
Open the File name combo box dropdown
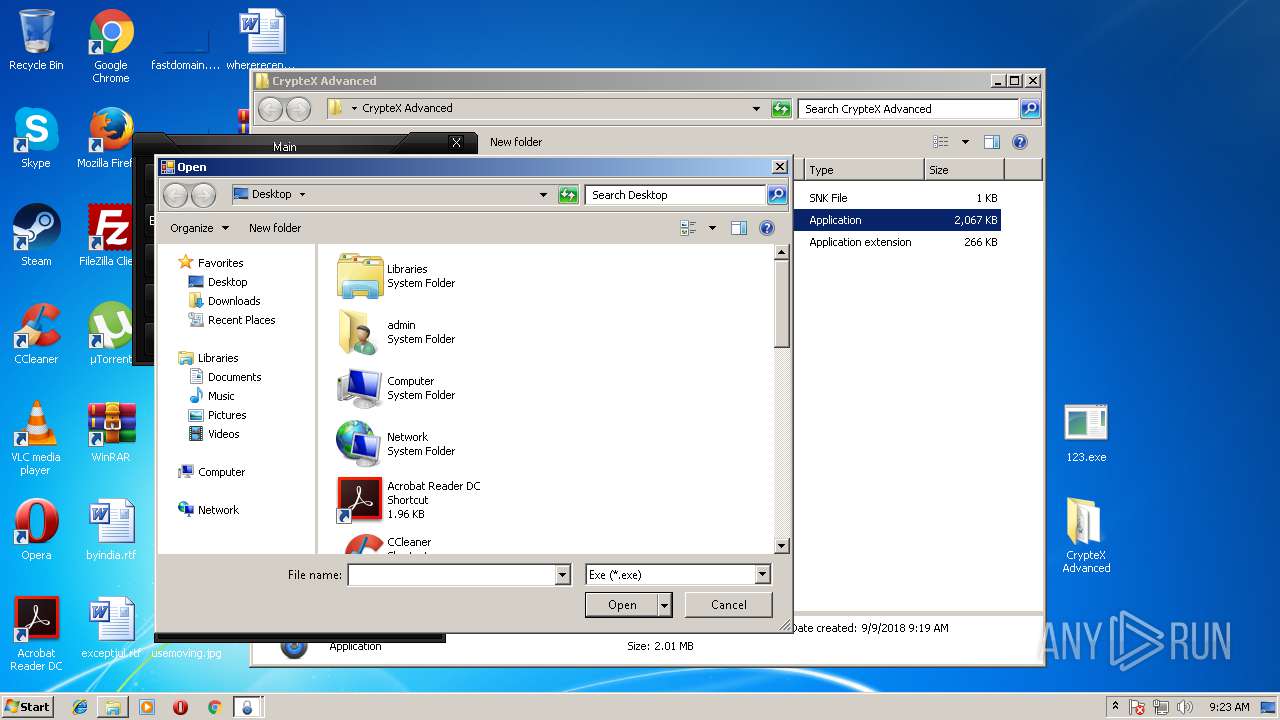[x=561, y=575]
